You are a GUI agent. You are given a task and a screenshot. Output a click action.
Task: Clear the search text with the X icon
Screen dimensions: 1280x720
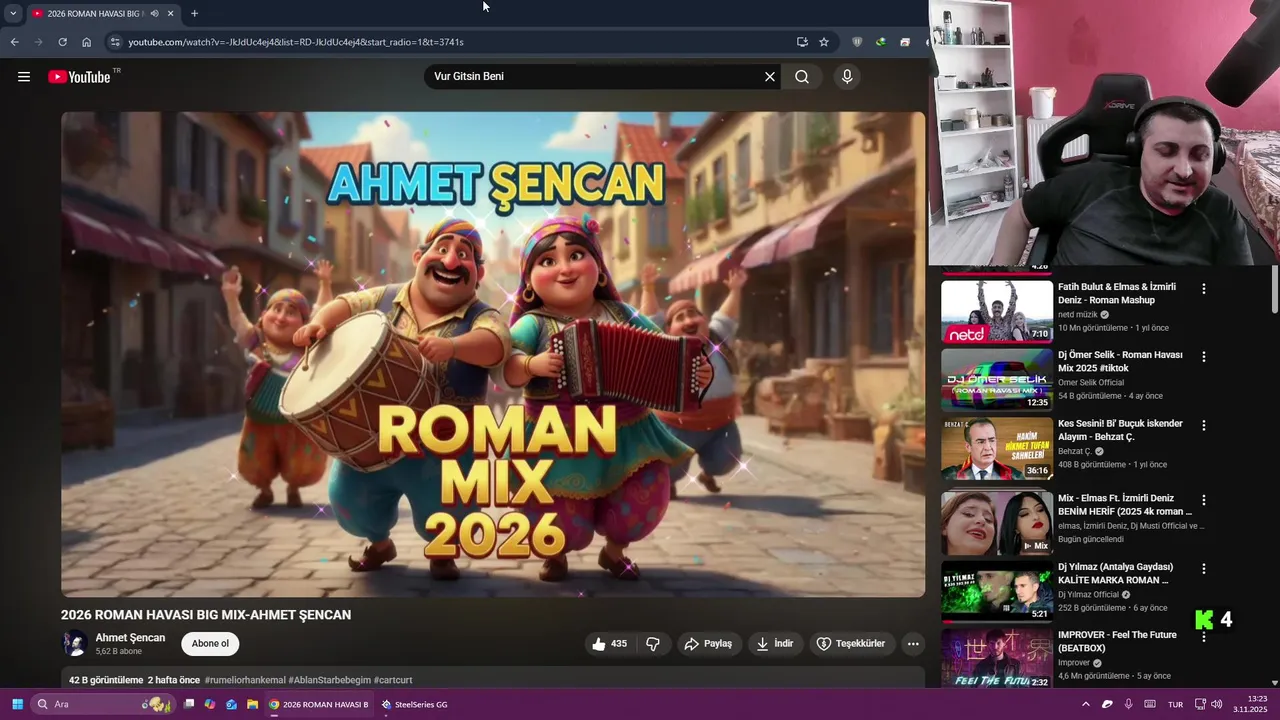[770, 77]
